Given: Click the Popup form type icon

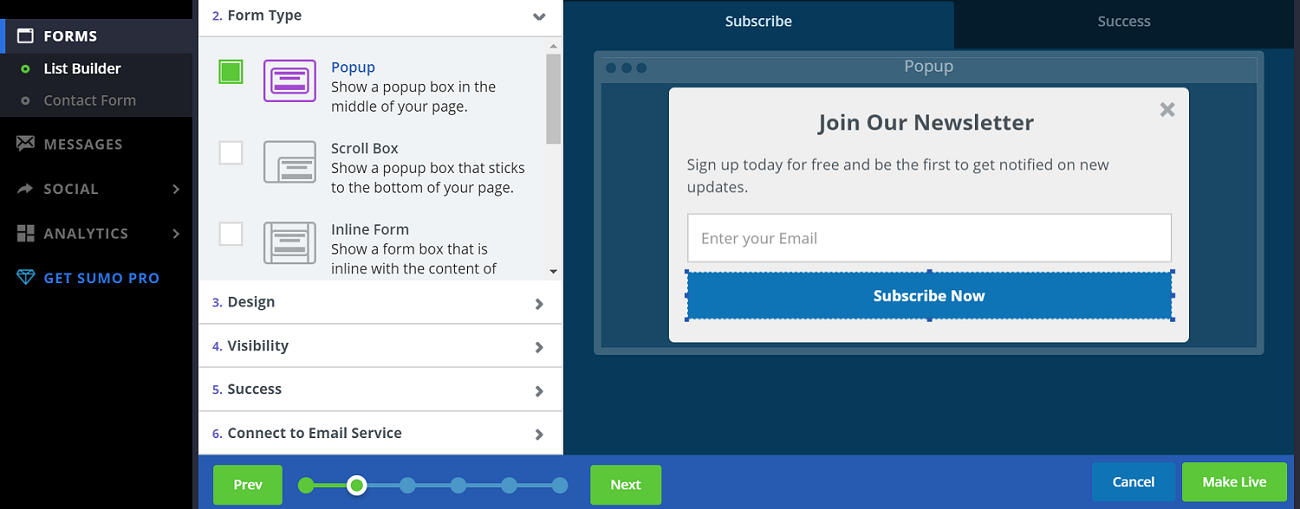Looking at the screenshot, I should coord(289,81).
